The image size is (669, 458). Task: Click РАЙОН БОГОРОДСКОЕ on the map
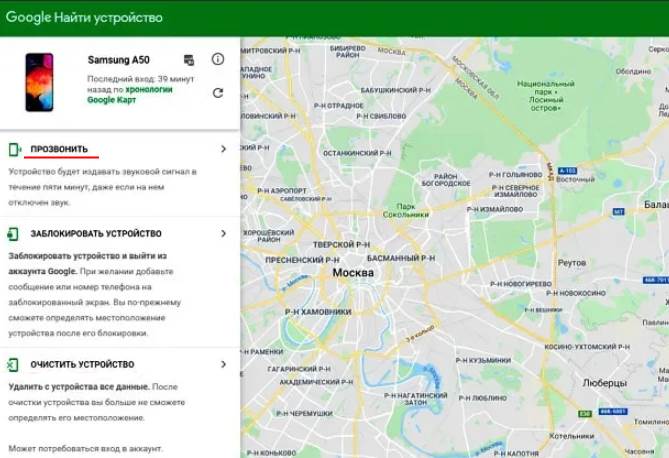coord(446,180)
